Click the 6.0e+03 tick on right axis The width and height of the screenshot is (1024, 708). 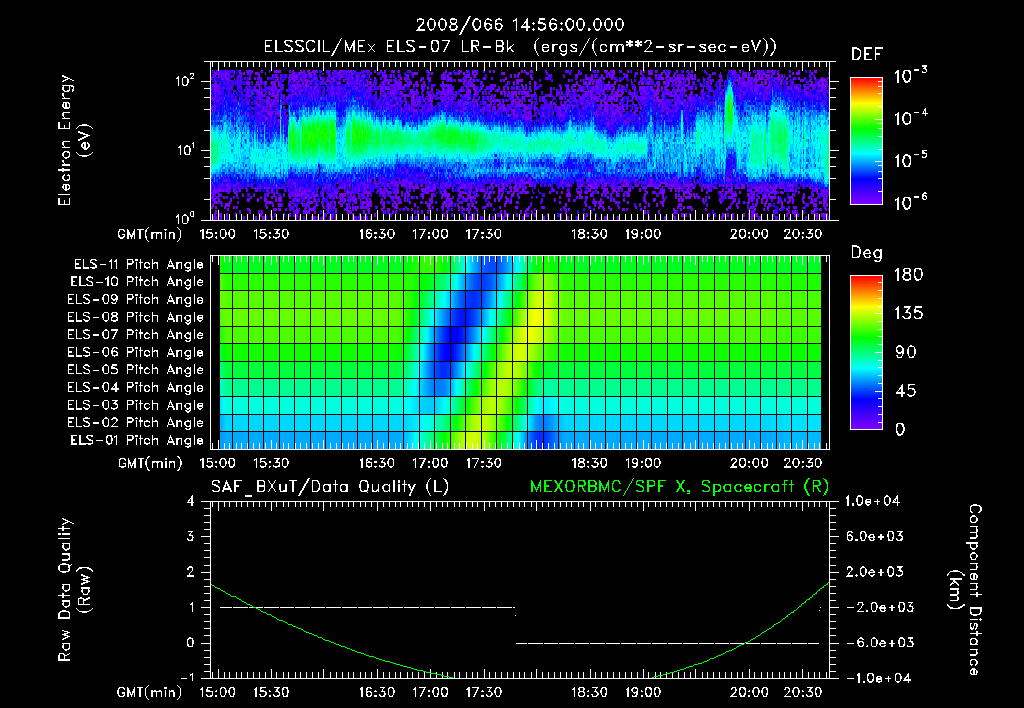coord(875,536)
